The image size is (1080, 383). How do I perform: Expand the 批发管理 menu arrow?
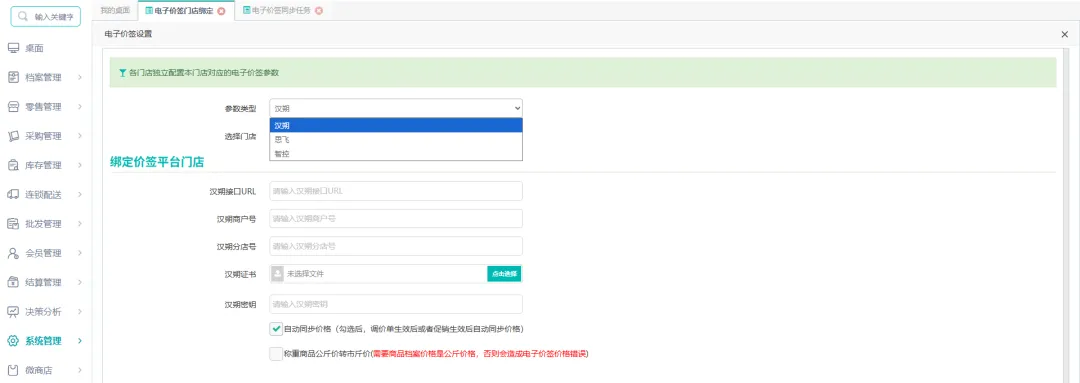pyautogui.click(x=80, y=224)
